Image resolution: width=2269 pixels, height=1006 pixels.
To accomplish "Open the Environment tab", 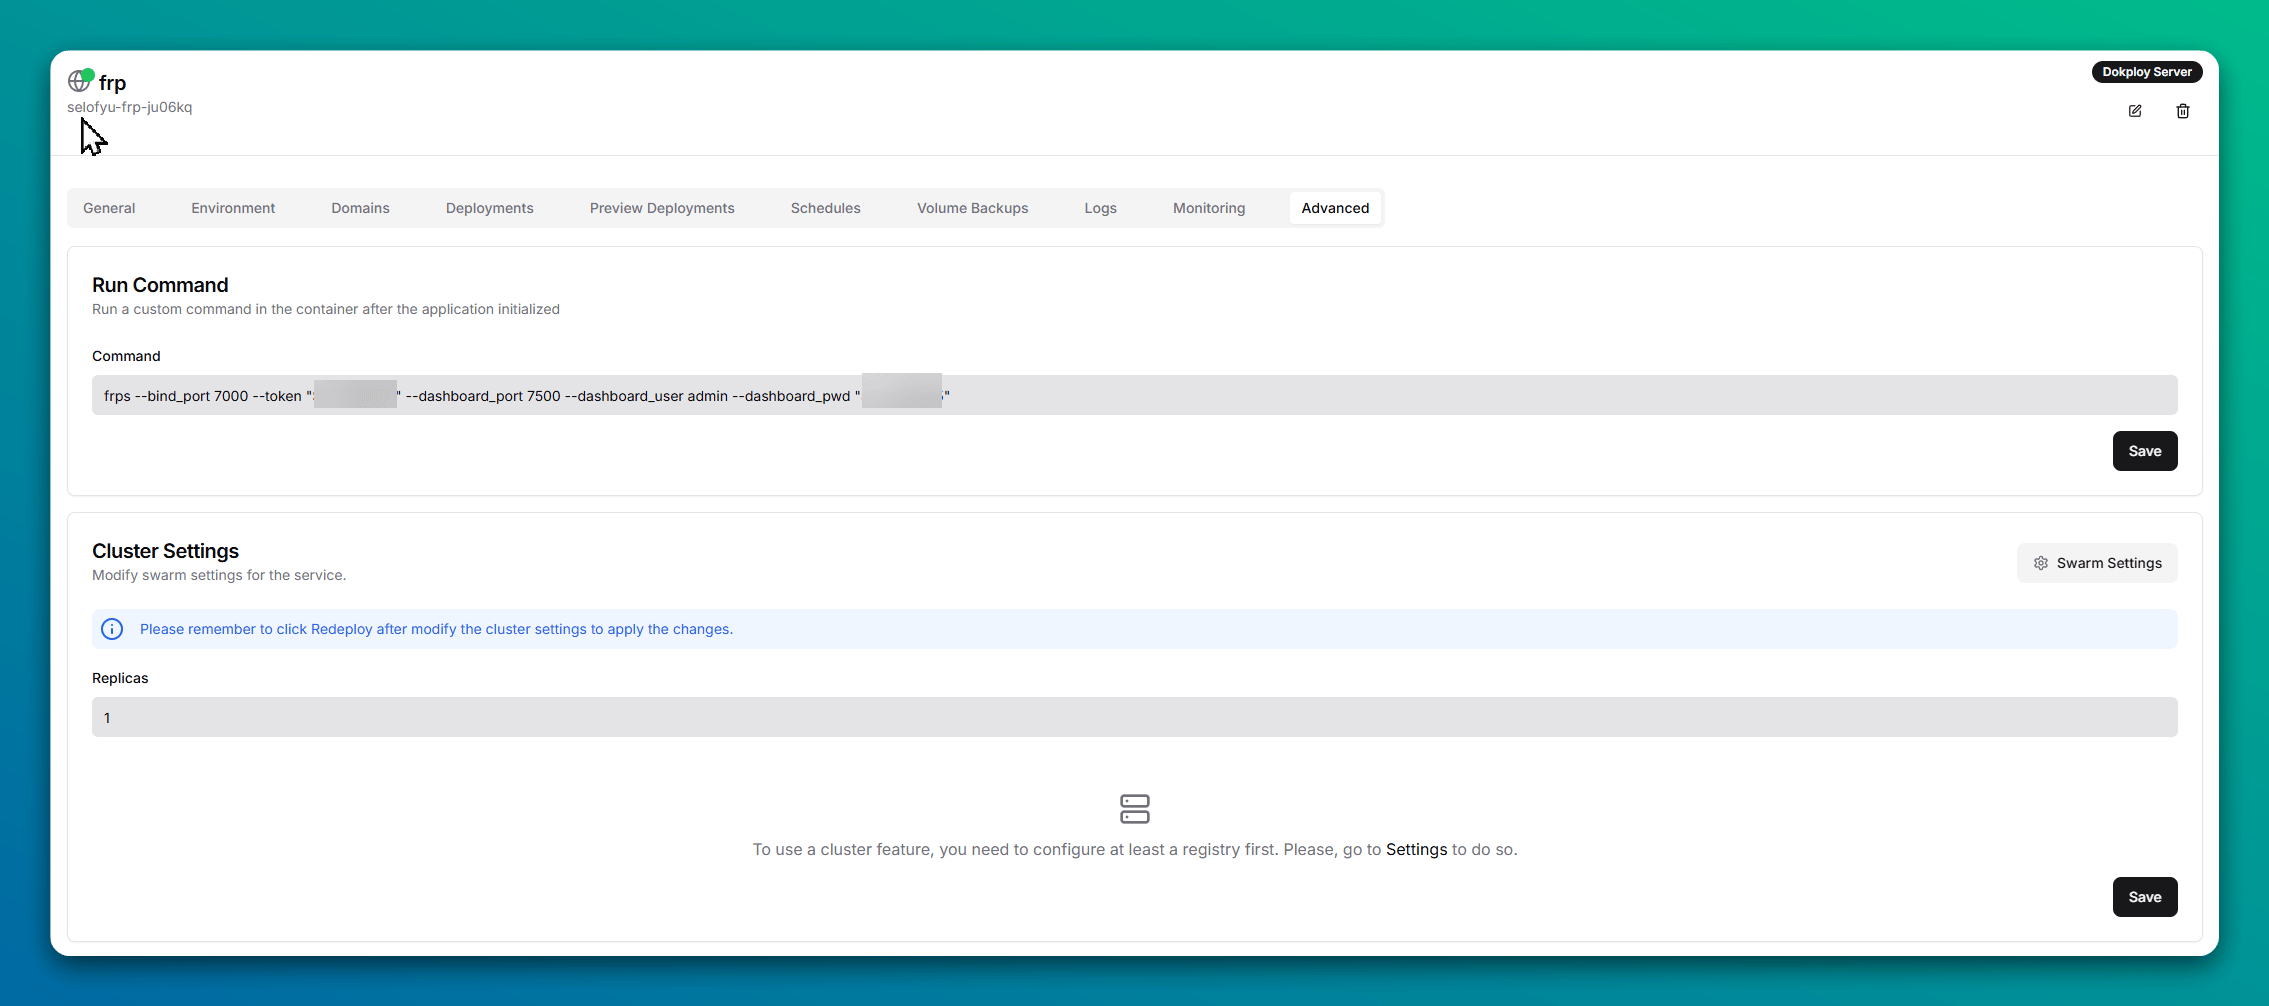I will tap(233, 208).
